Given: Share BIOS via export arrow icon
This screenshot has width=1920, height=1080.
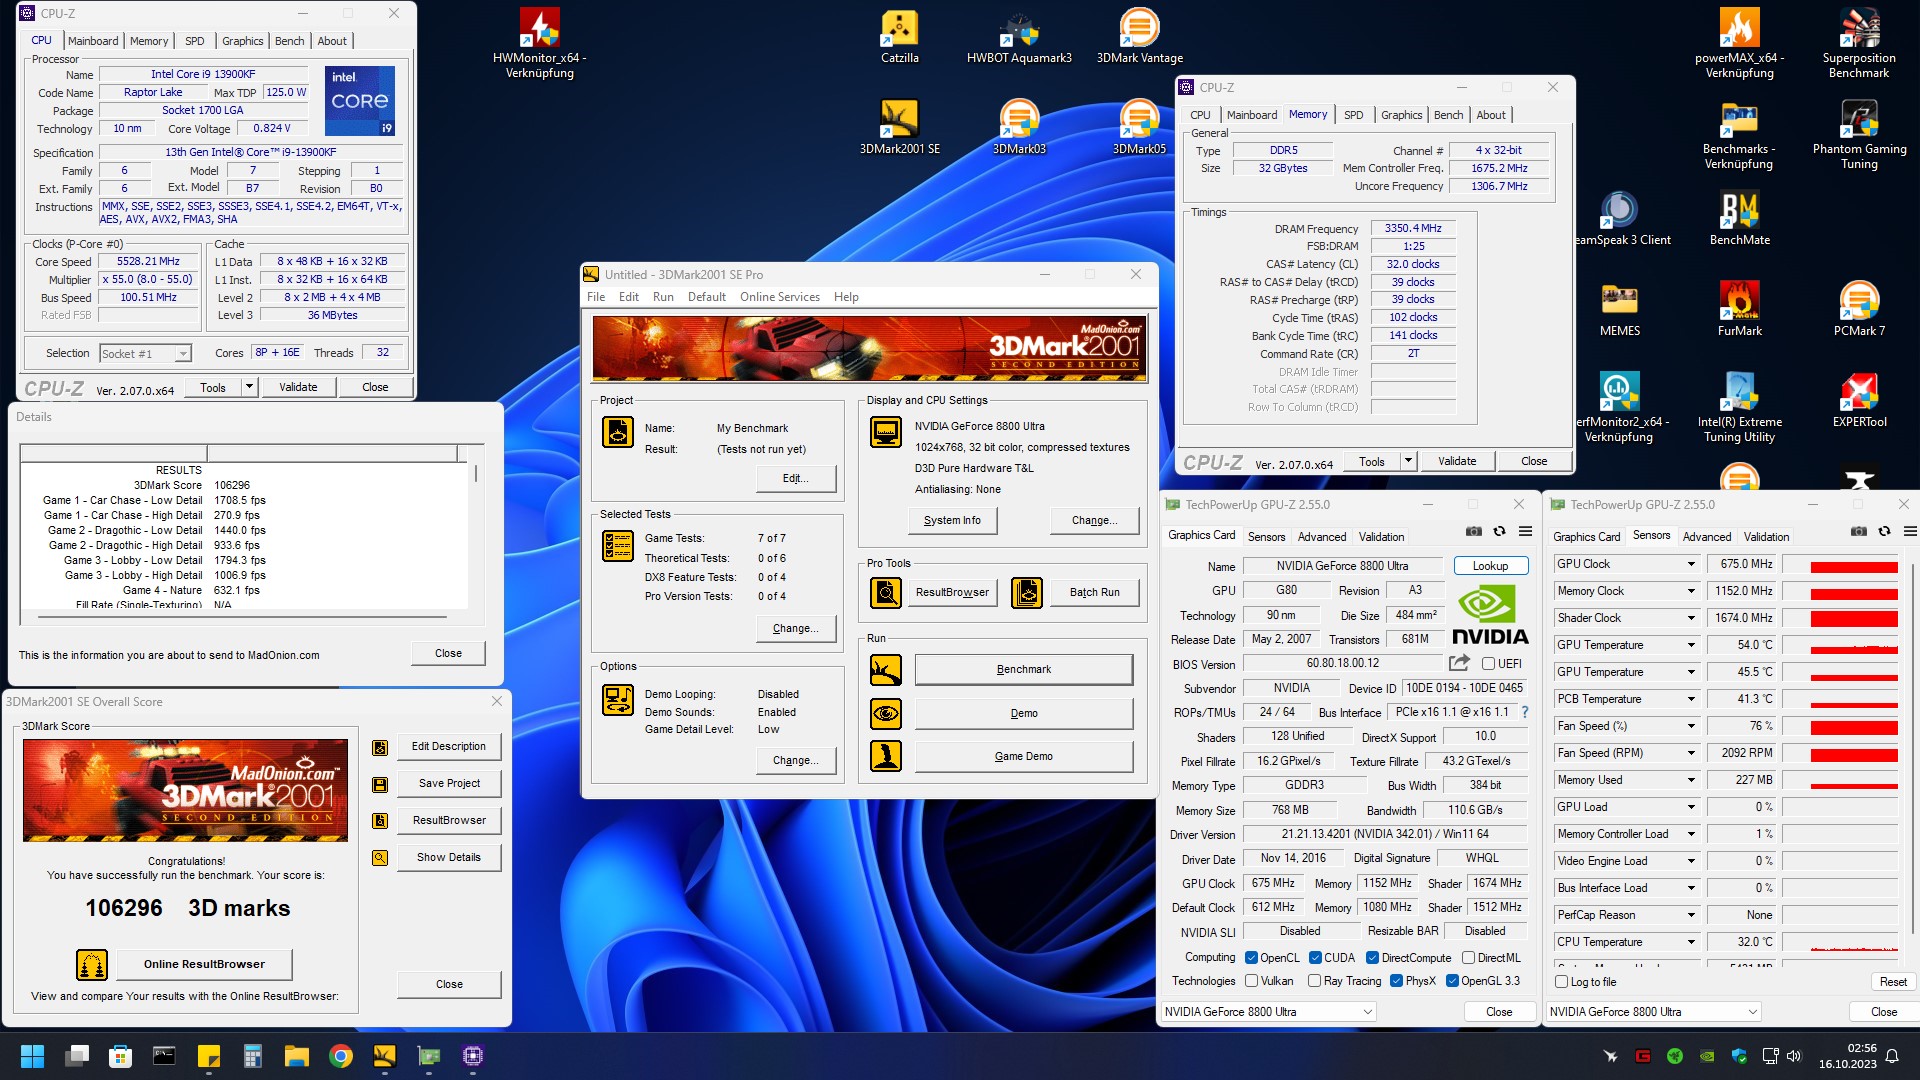Looking at the screenshot, I should [1459, 663].
